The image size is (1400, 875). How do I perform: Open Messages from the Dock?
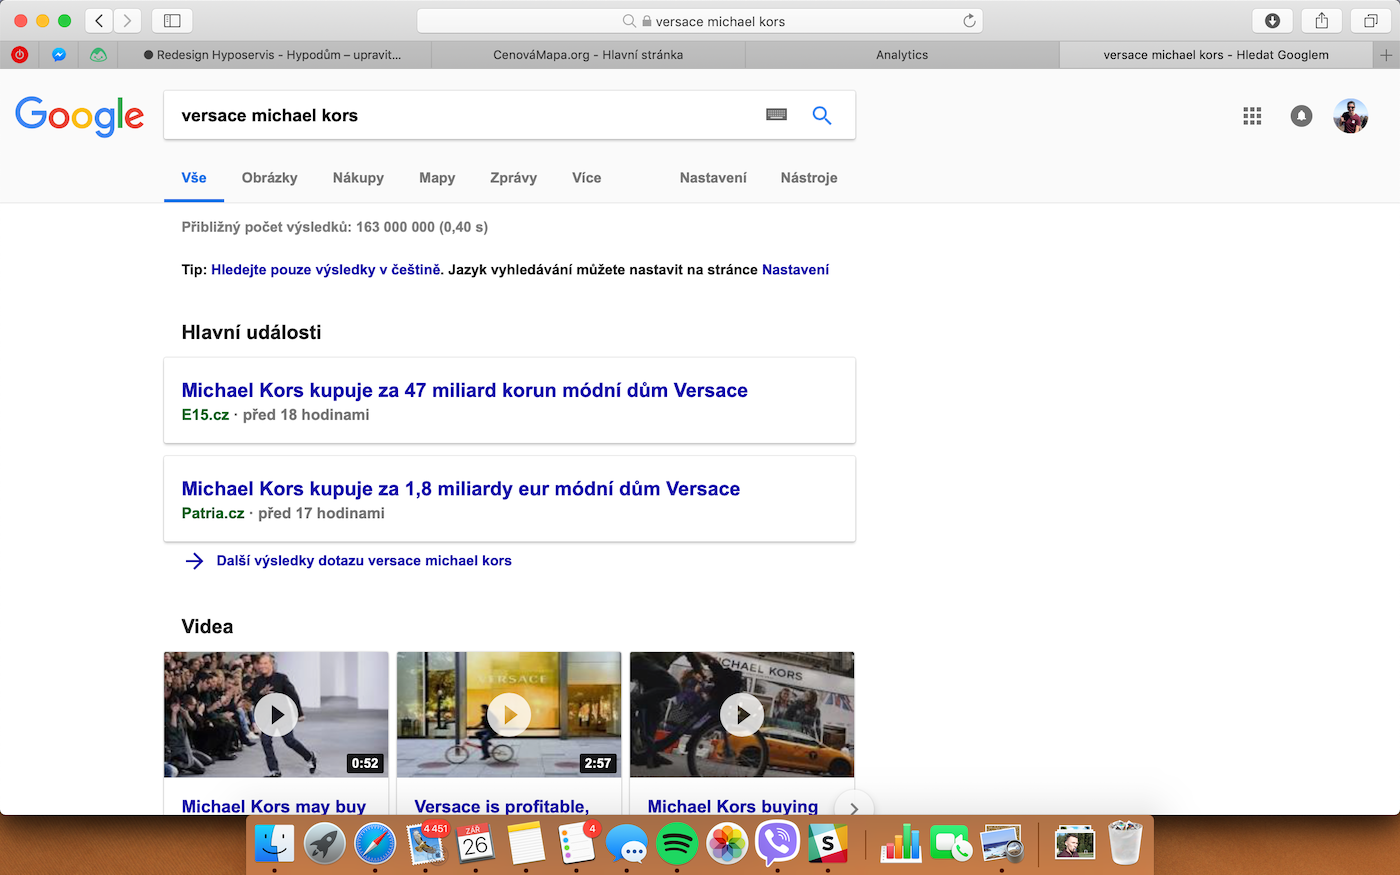pos(627,844)
